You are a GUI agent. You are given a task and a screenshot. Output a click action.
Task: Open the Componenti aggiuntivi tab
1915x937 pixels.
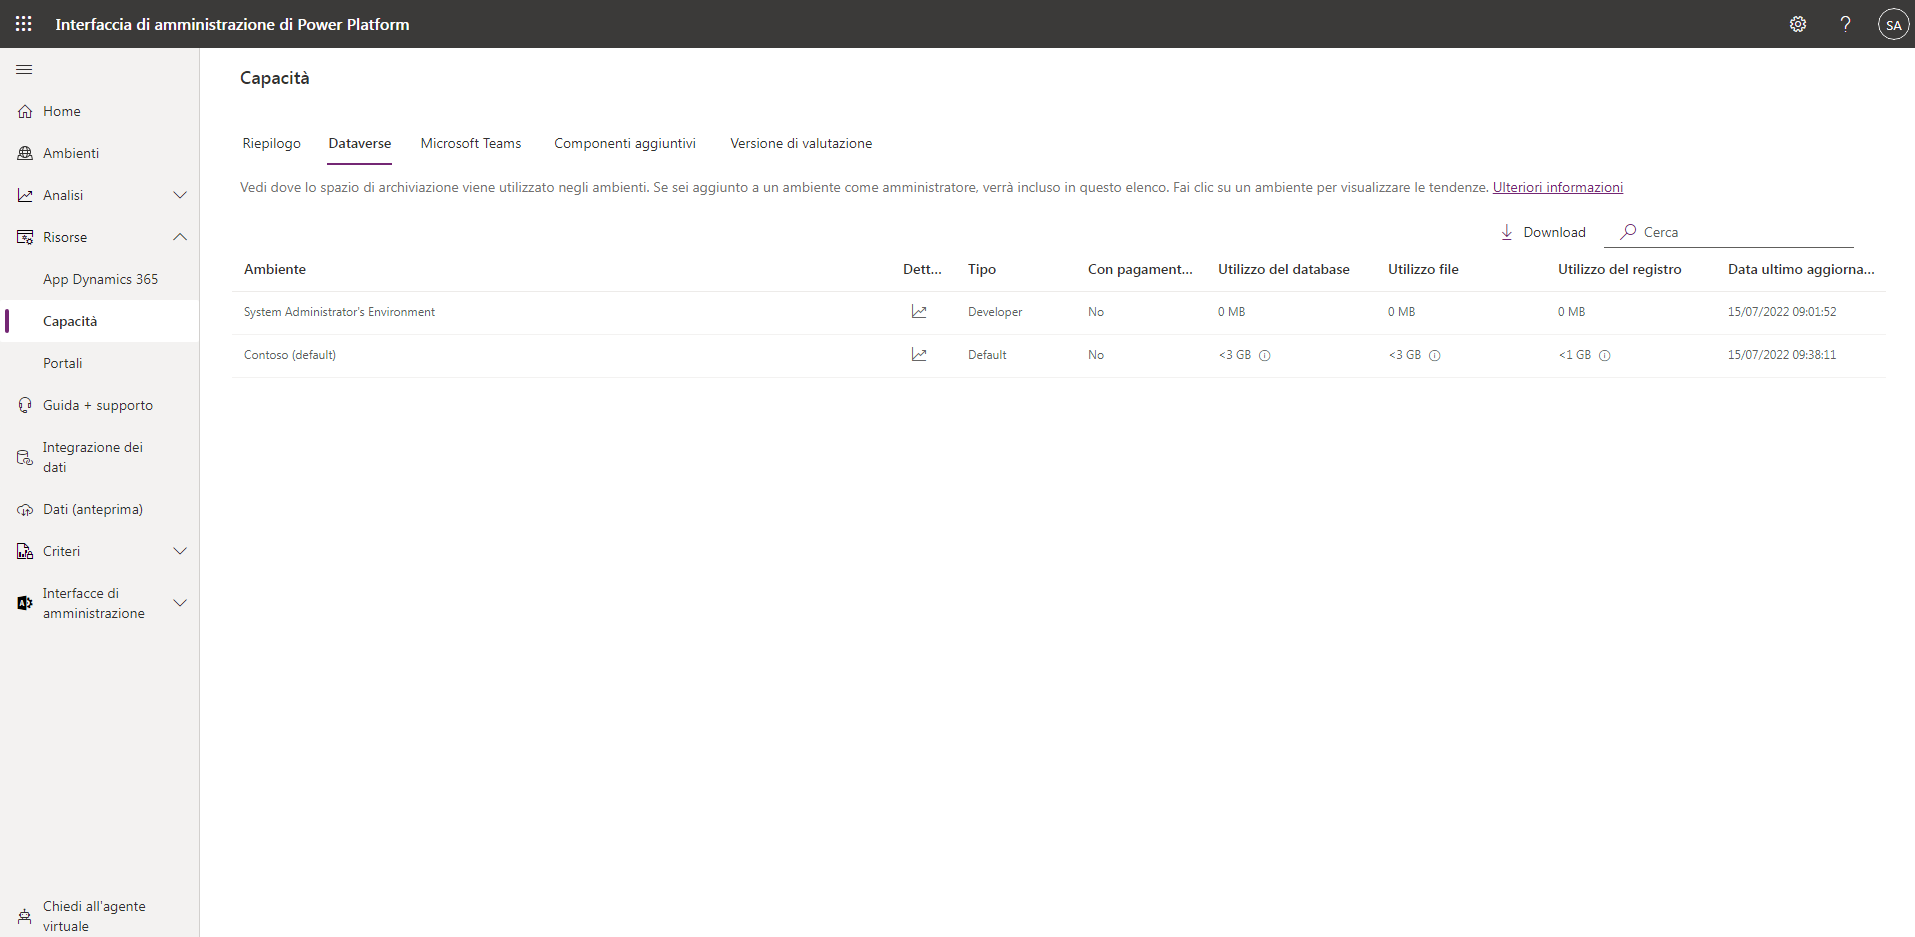point(625,144)
